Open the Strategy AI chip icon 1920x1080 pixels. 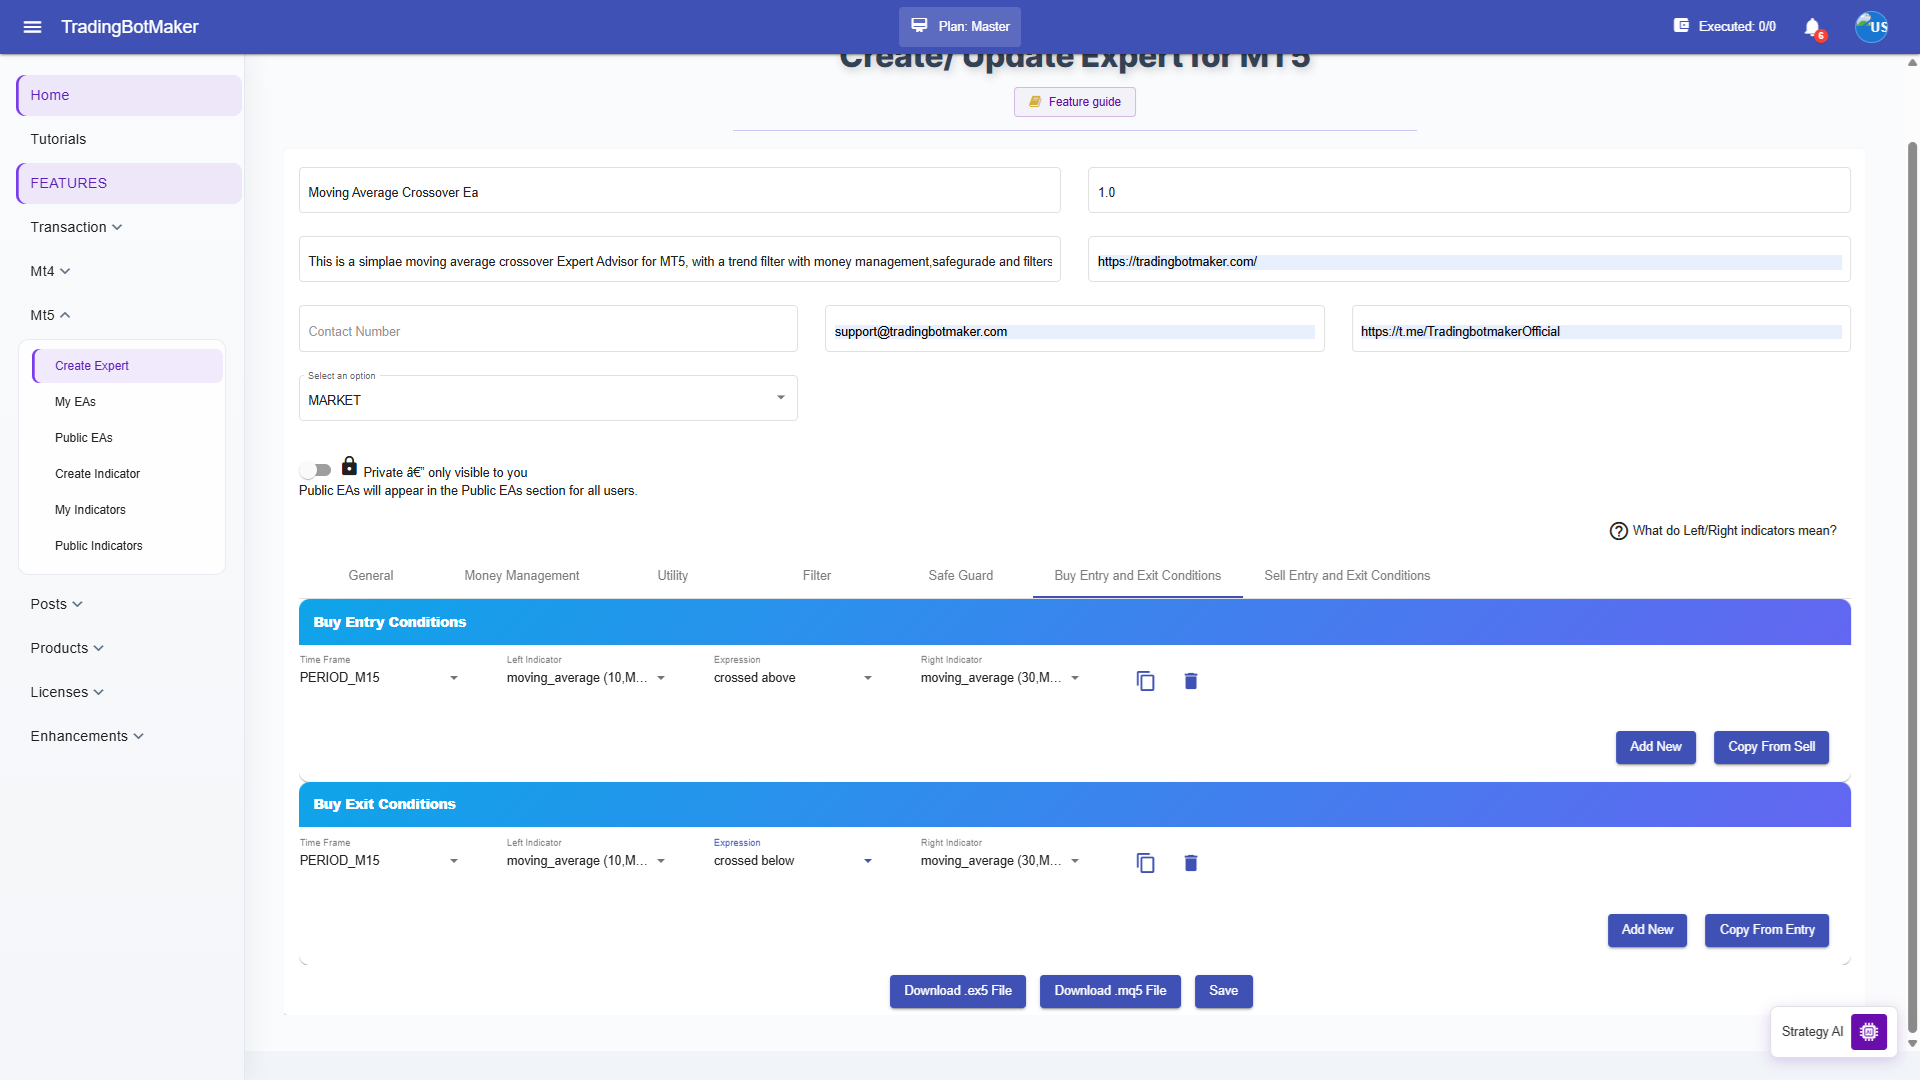(1869, 1031)
